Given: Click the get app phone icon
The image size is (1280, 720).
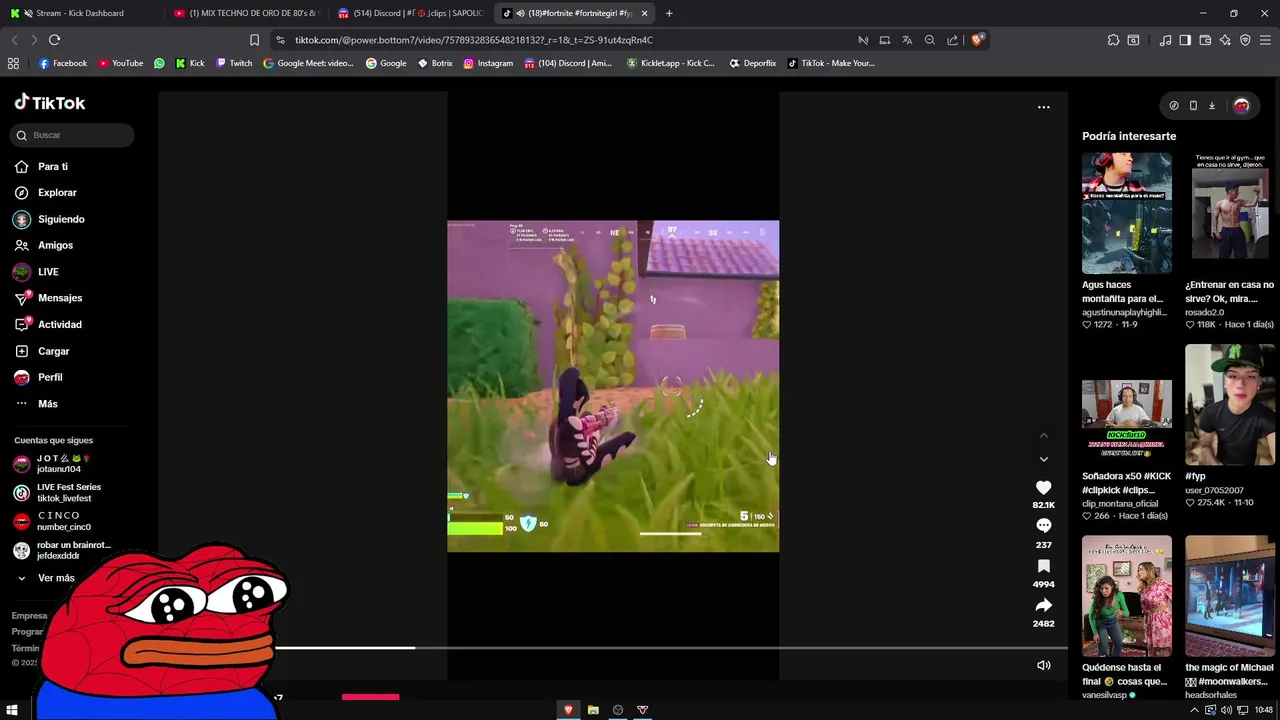Looking at the screenshot, I should [x=1193, y=105].
